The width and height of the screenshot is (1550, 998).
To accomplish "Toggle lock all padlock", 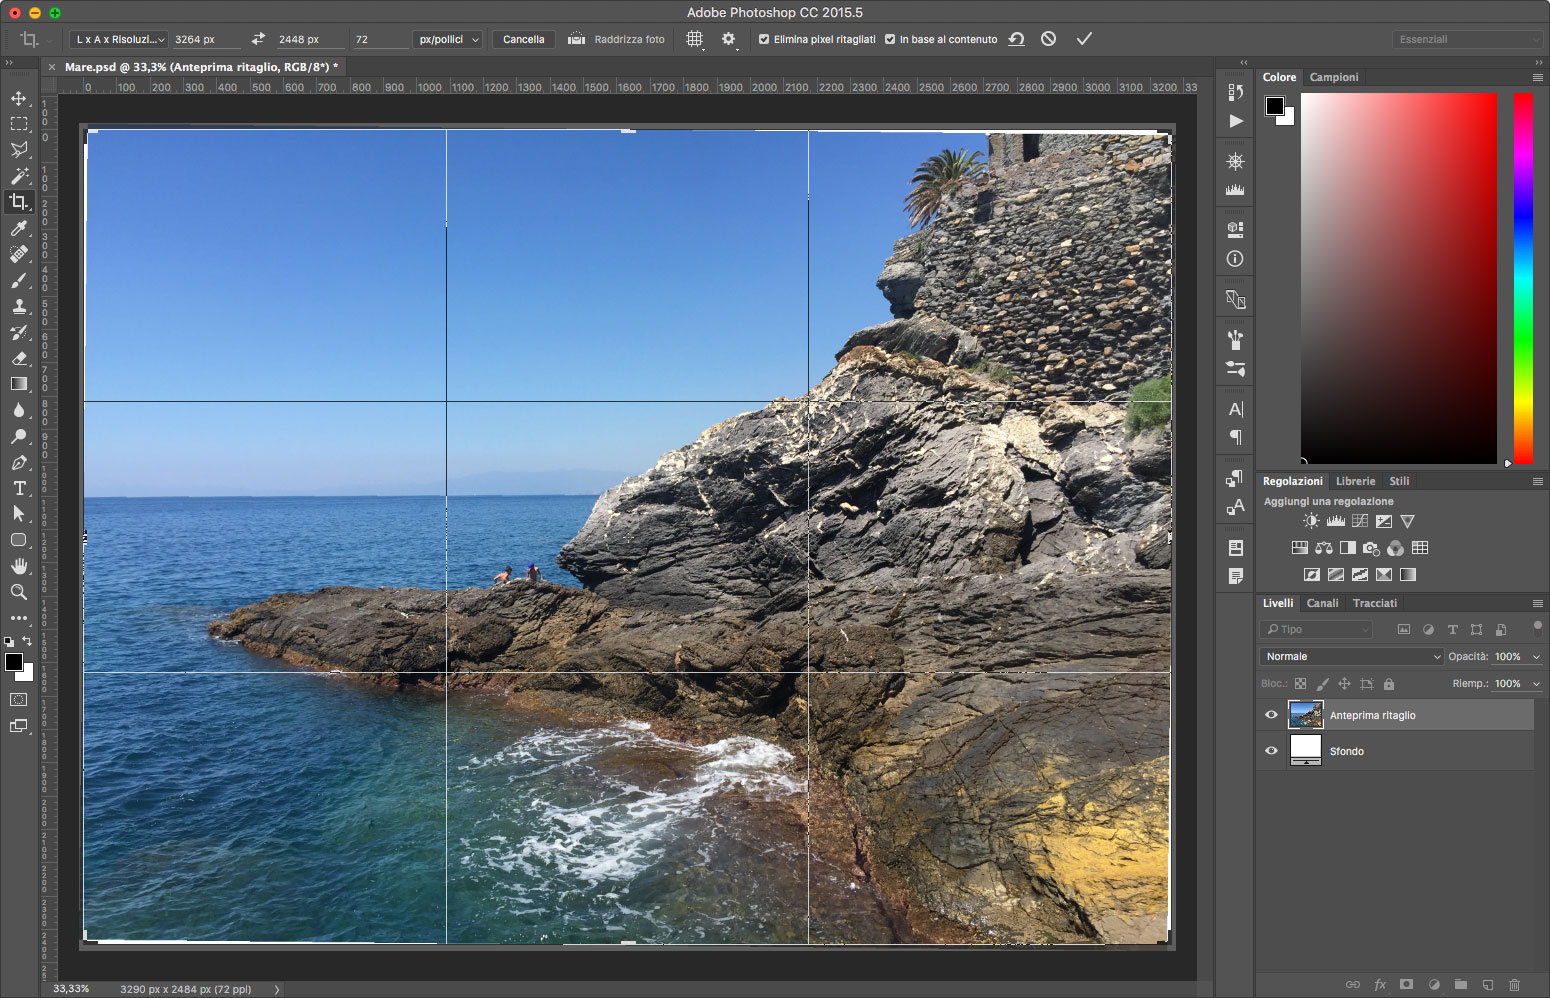I will point(1388,684).
